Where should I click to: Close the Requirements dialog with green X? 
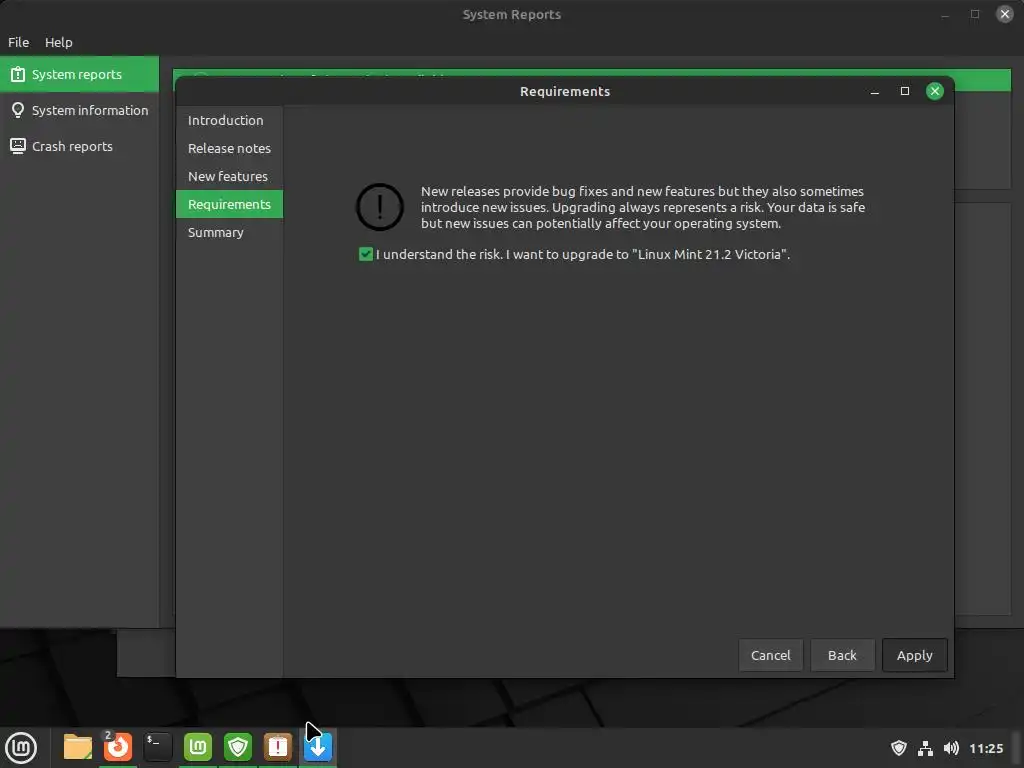click(x=935, y=91)
